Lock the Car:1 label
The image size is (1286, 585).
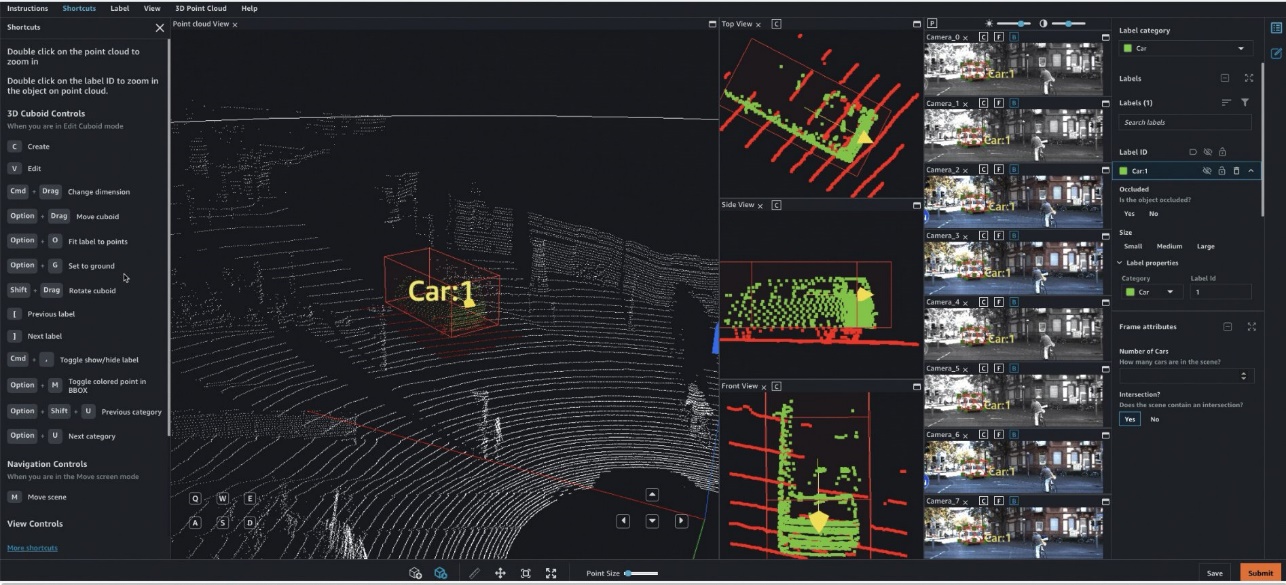click(x=1222, y=171)
